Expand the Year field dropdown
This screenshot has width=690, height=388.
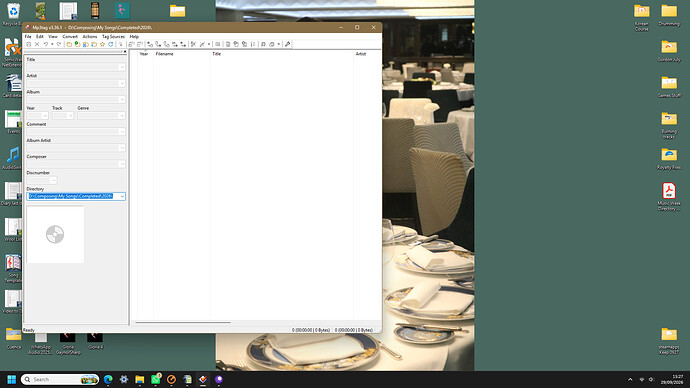click(45, 115)
